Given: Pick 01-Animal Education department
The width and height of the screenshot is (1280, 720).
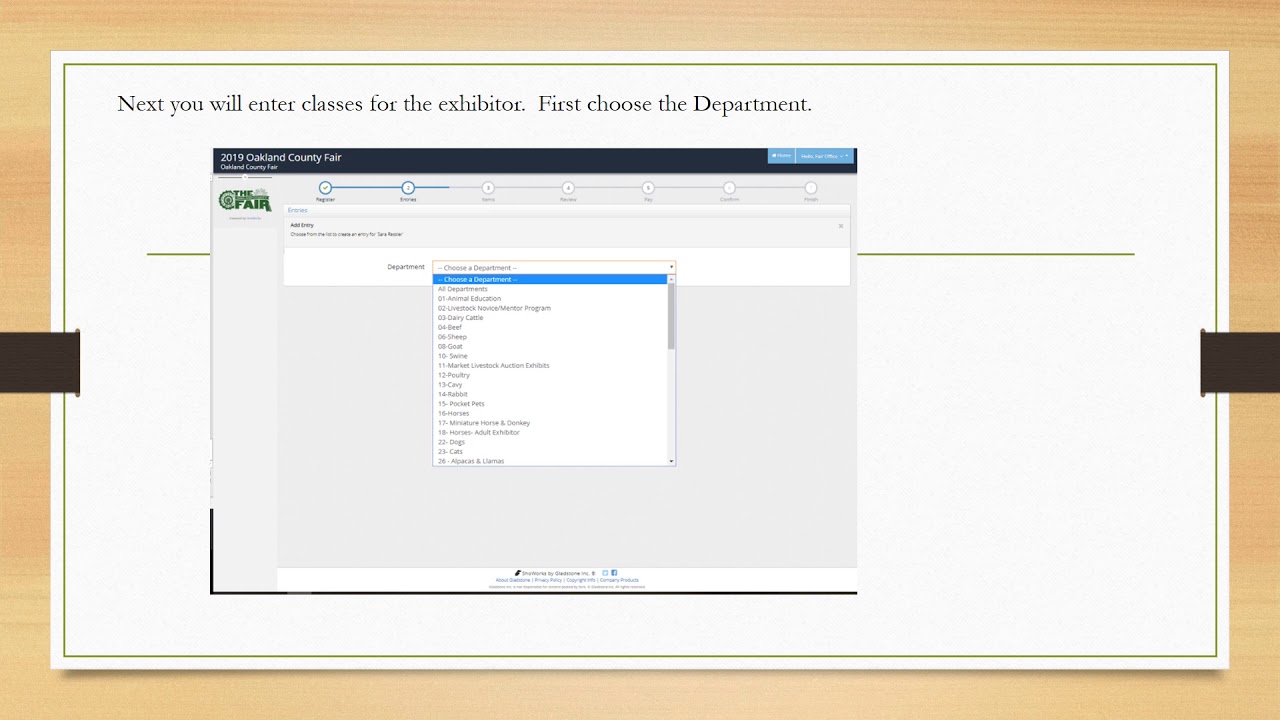Looking at the screenshot, I should [550, 298].
